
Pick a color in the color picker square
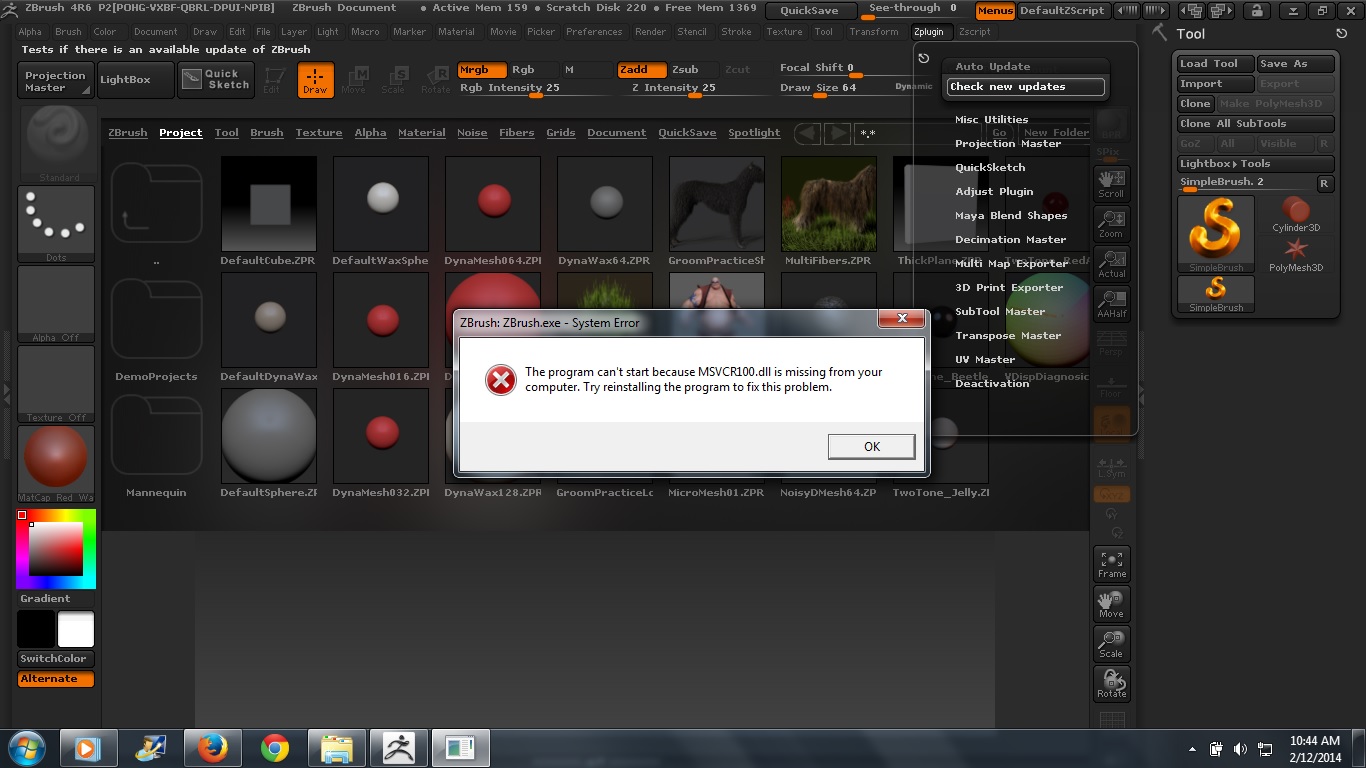coord(56,549)
